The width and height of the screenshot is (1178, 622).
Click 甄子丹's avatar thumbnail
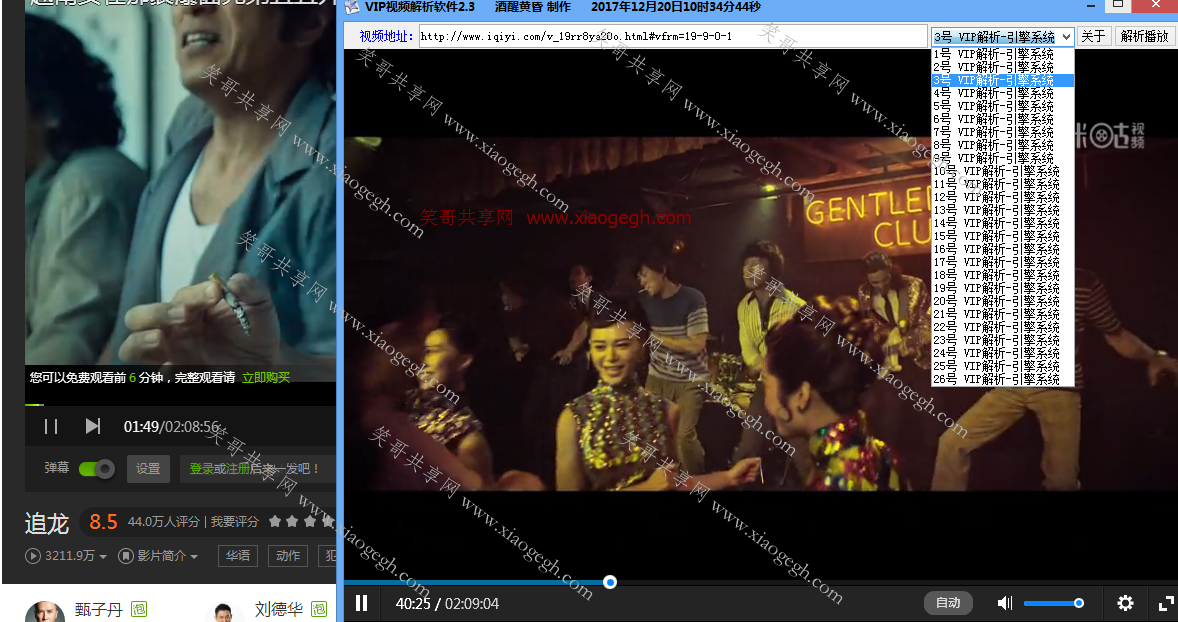coord(45,611)
